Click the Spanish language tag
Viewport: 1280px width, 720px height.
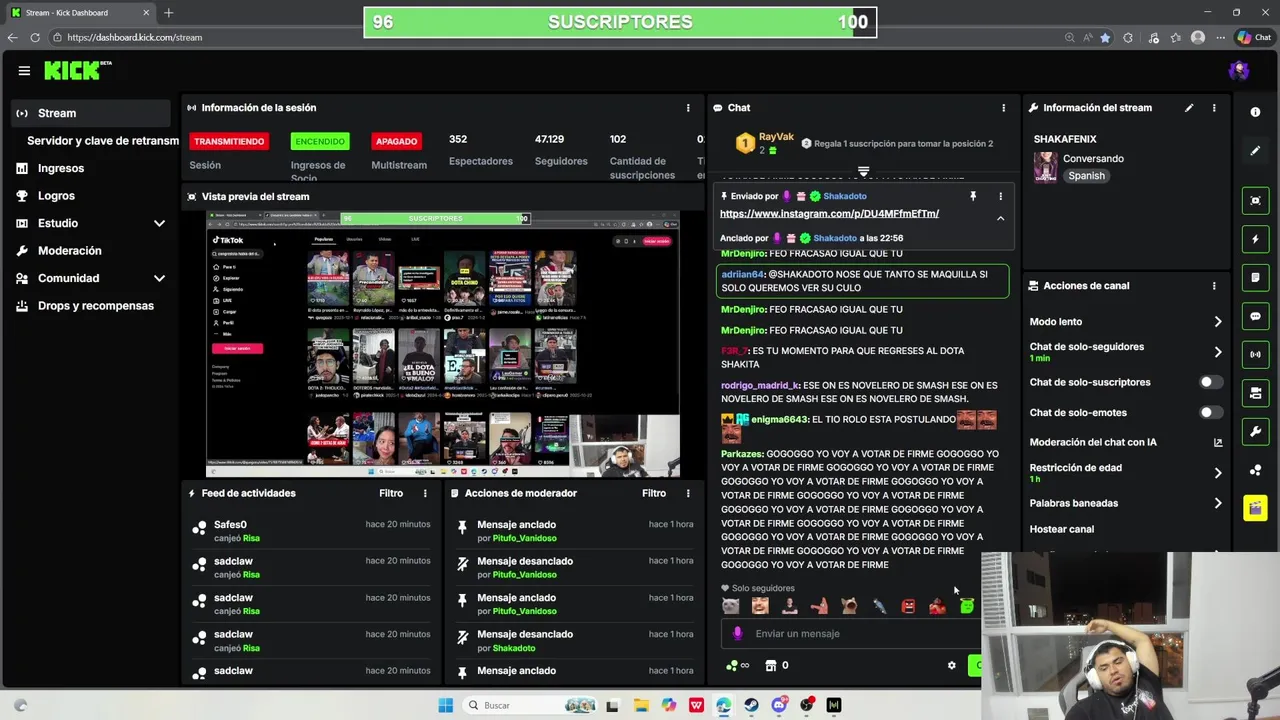tap(1086, 176)
